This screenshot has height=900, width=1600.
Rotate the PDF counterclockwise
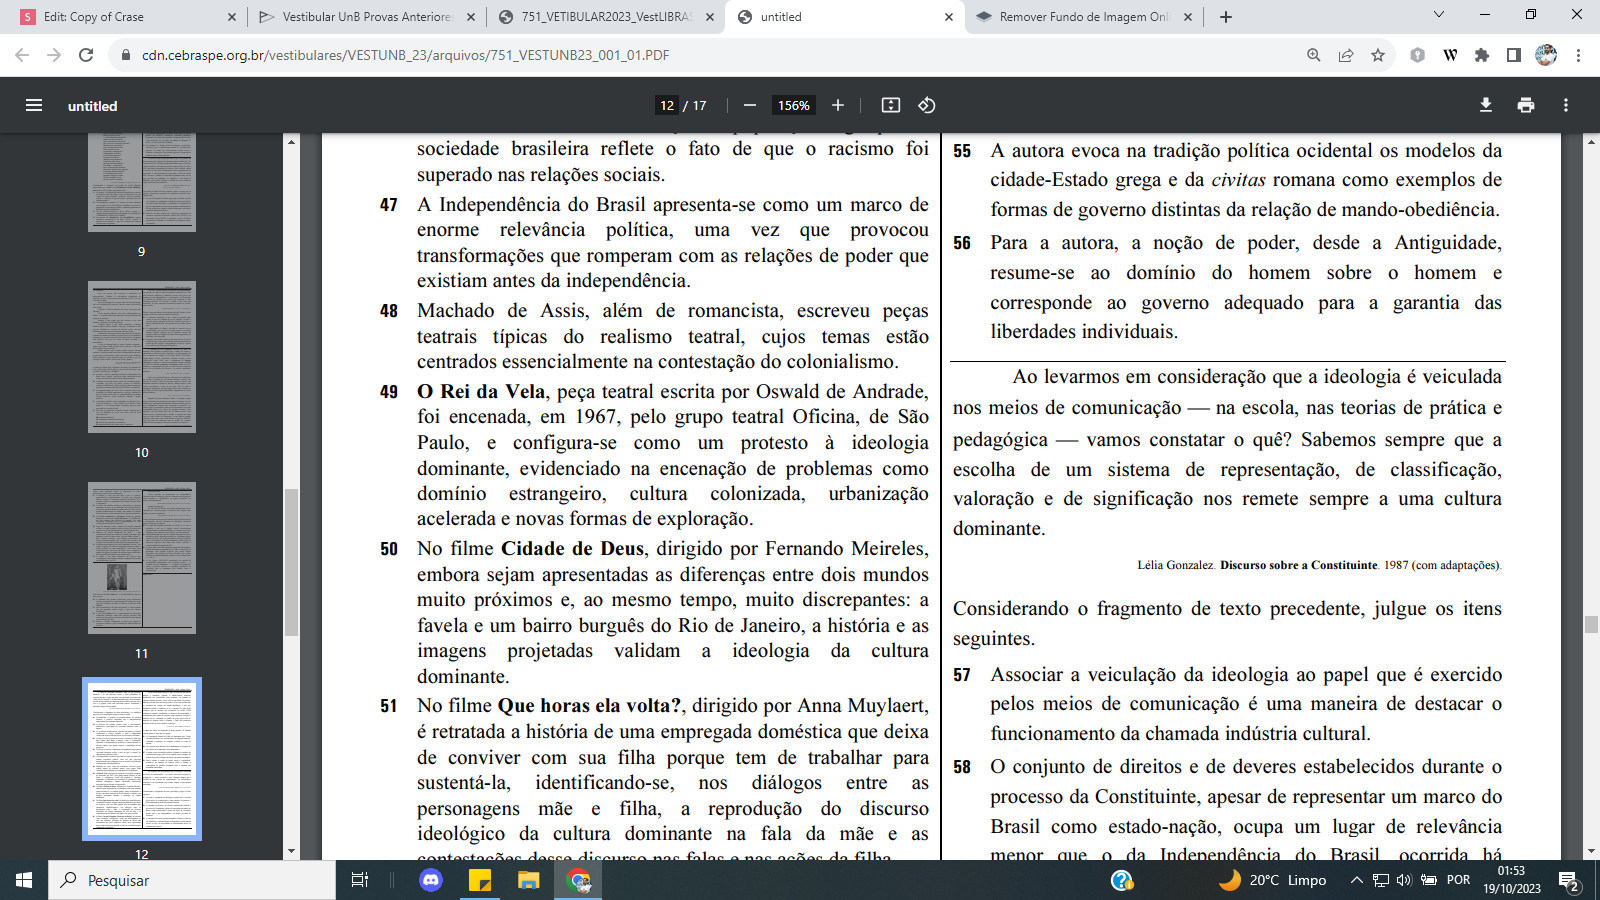pos(927,105)
